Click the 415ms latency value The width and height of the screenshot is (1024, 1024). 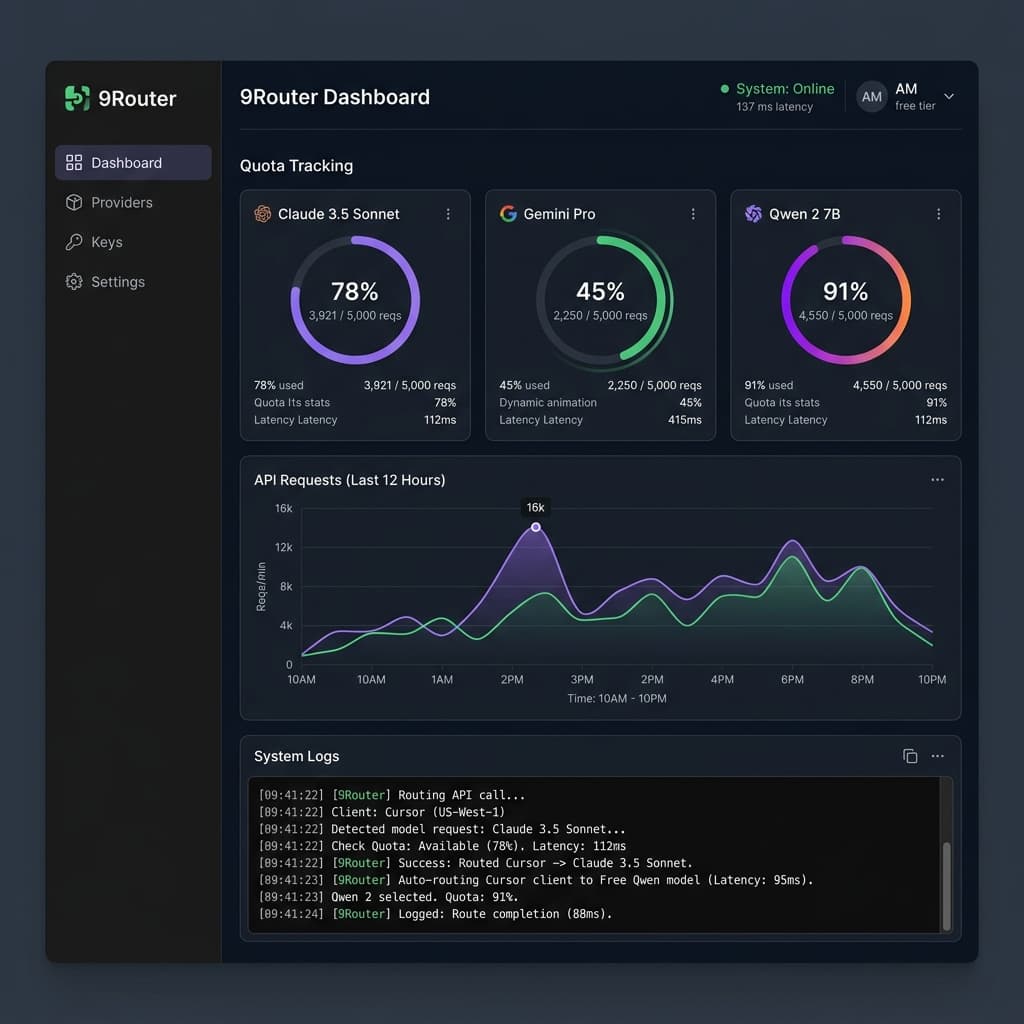(x=684, y=420)
